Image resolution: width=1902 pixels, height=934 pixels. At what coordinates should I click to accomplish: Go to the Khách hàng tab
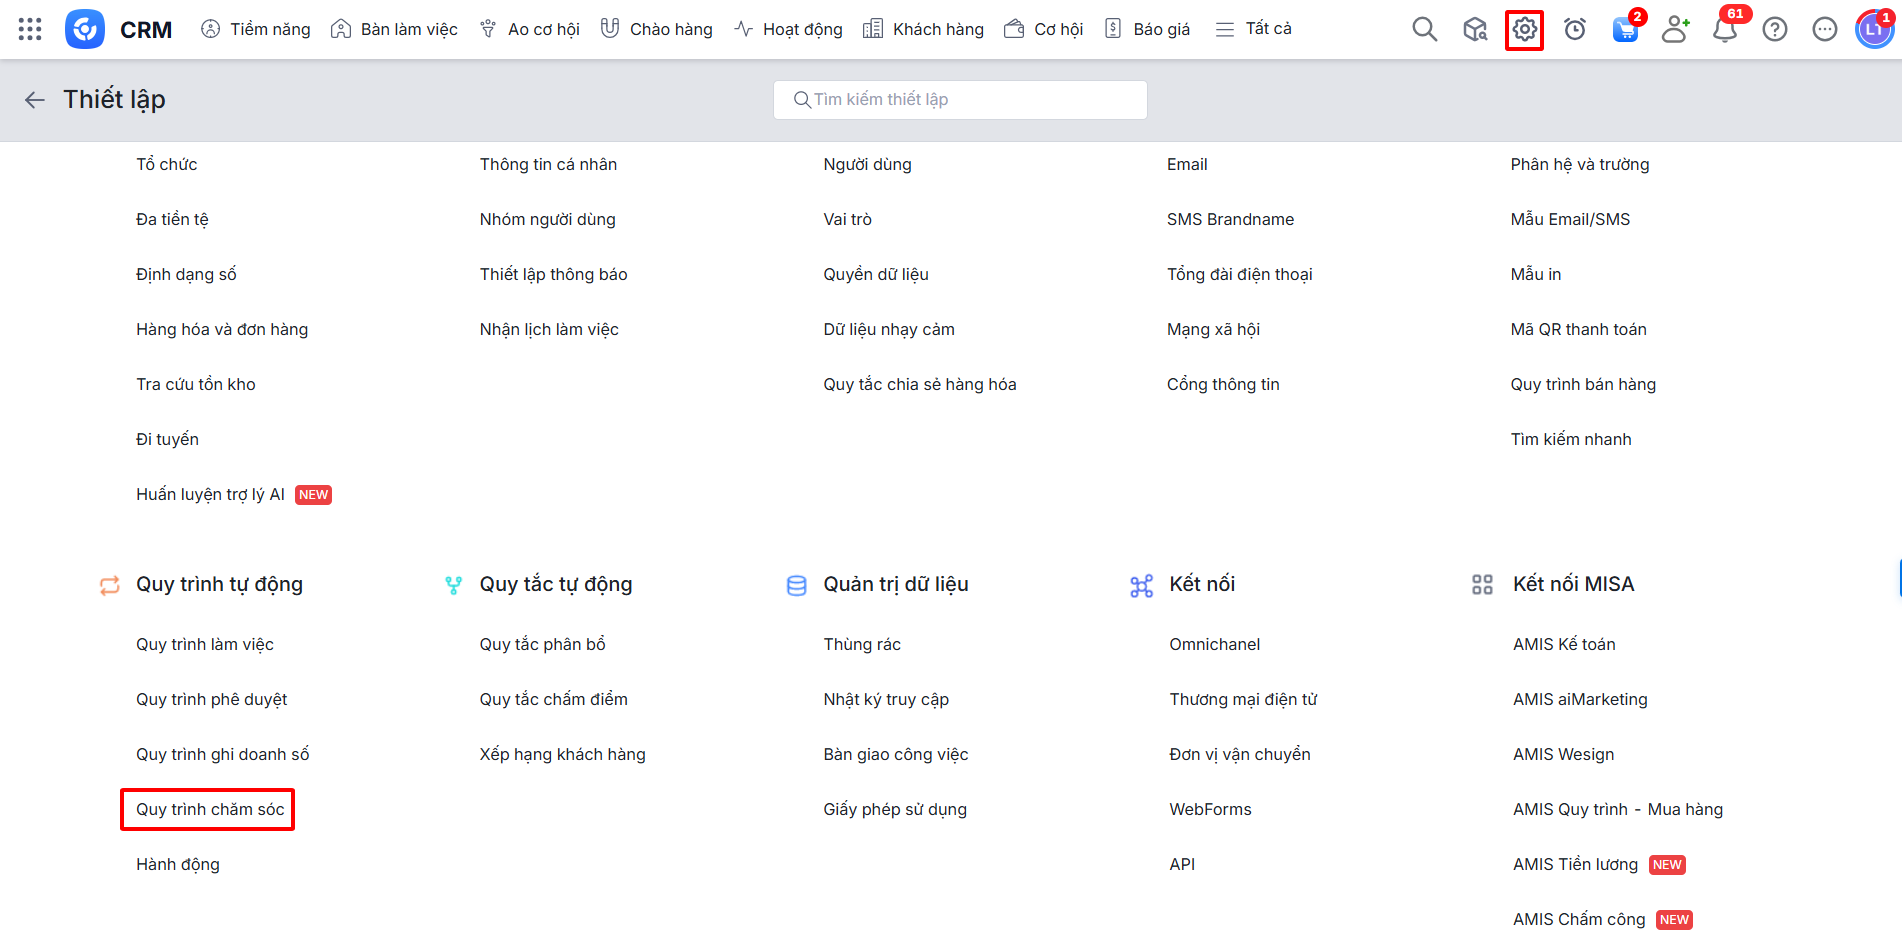pos(923,29)
